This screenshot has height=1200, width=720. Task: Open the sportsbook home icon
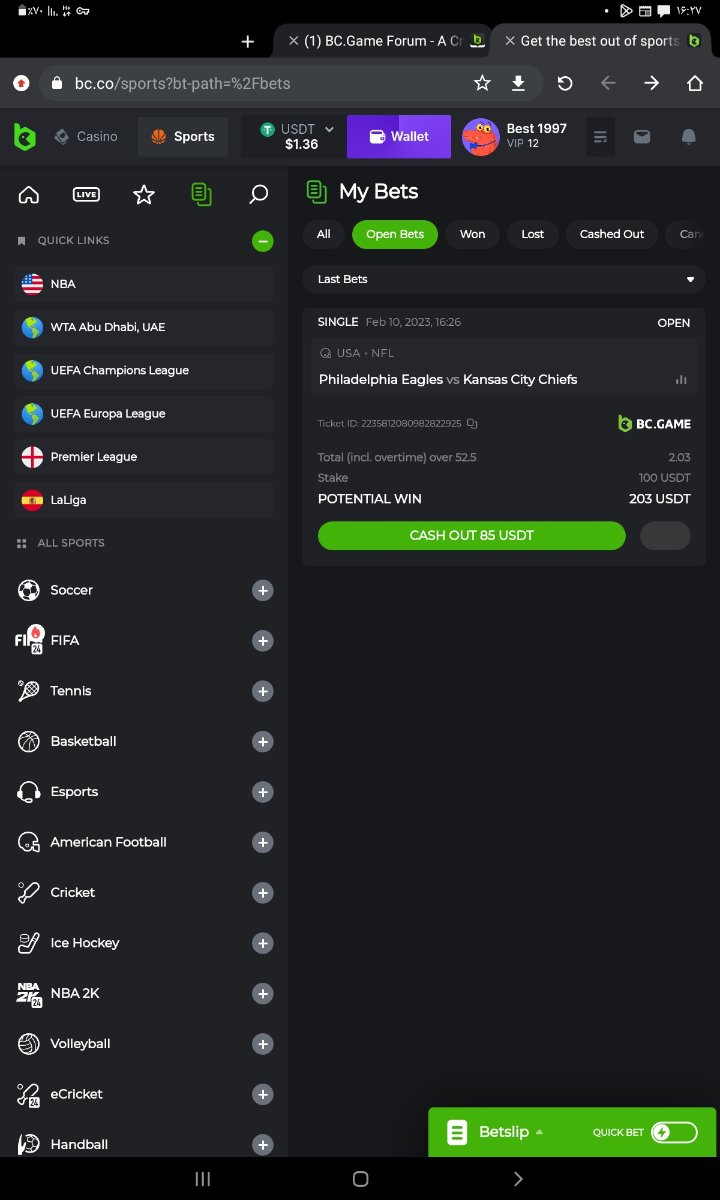point(29,194)
